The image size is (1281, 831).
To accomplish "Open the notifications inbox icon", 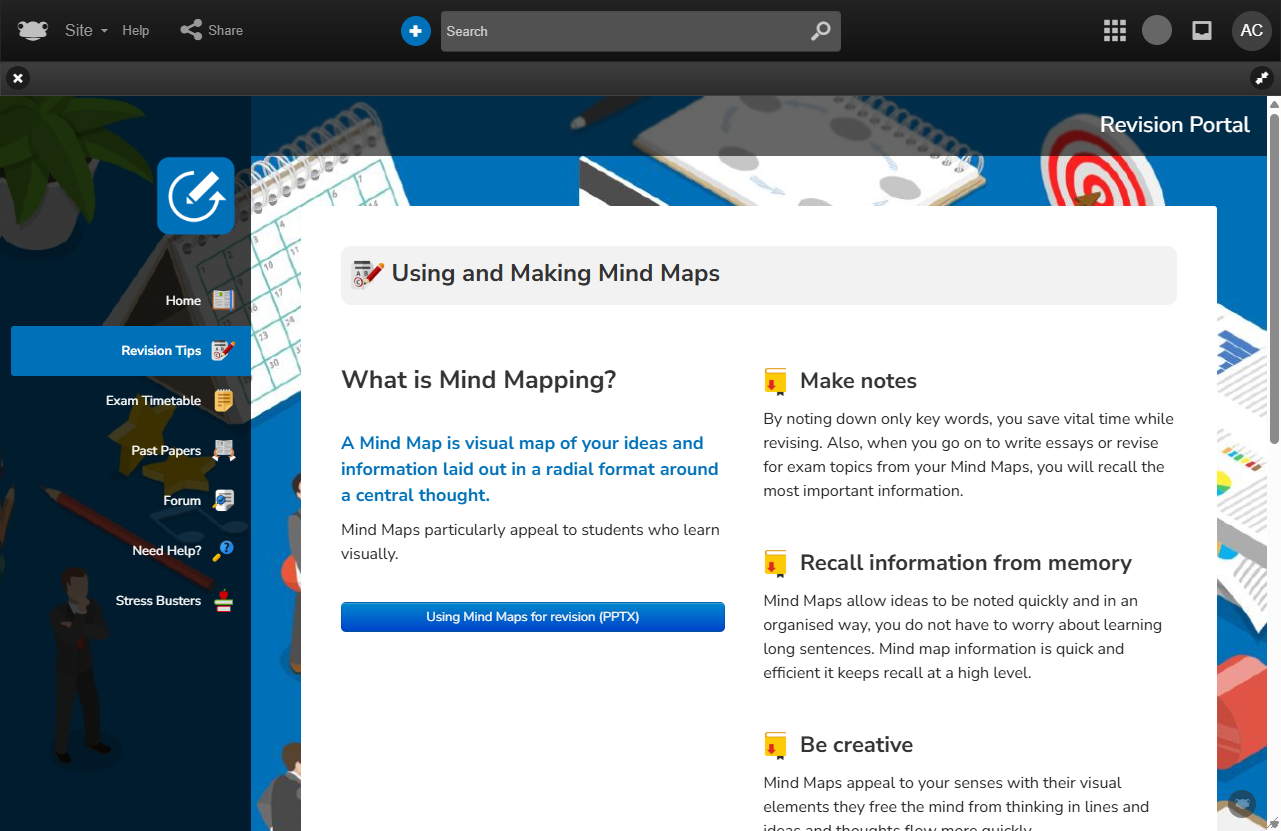I will click(x=1202, y=30).
